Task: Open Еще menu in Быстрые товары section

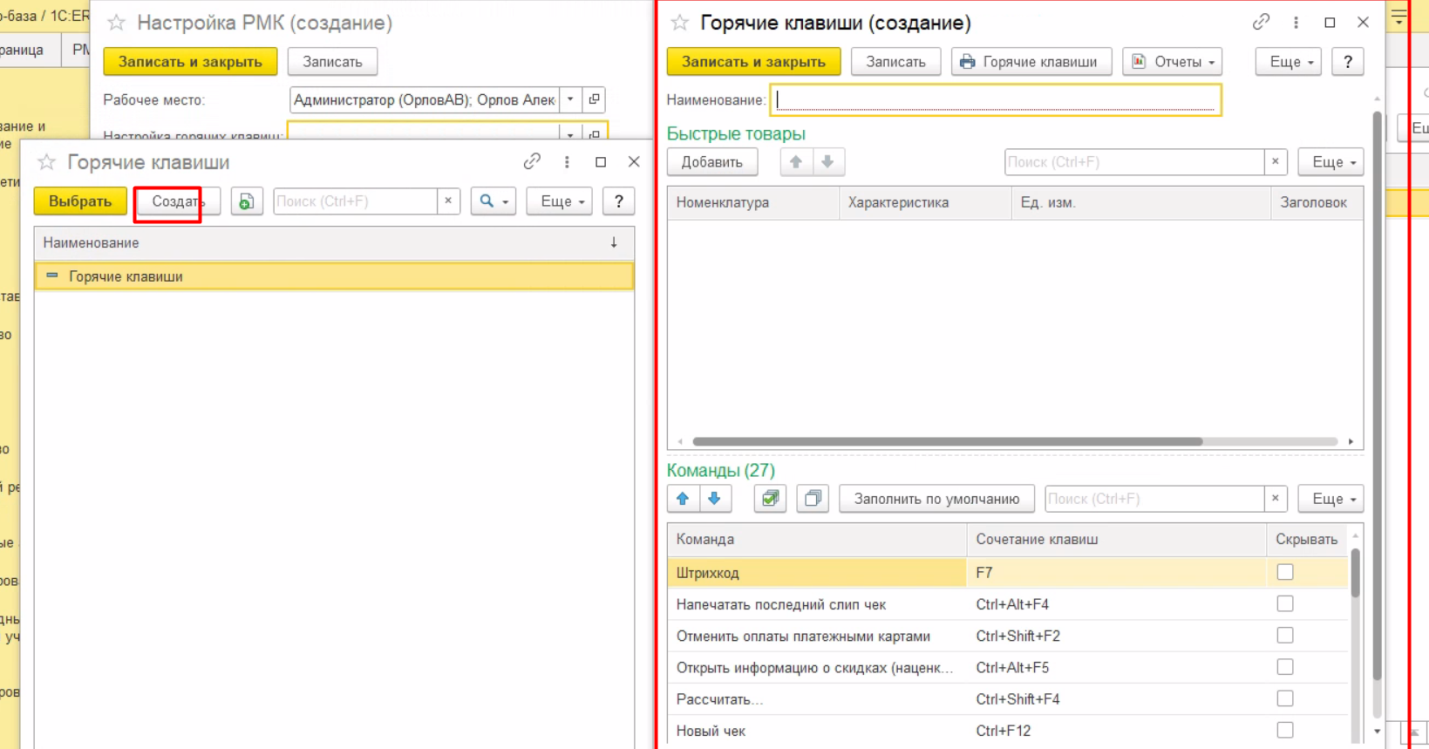Action: pos(1331,162)
